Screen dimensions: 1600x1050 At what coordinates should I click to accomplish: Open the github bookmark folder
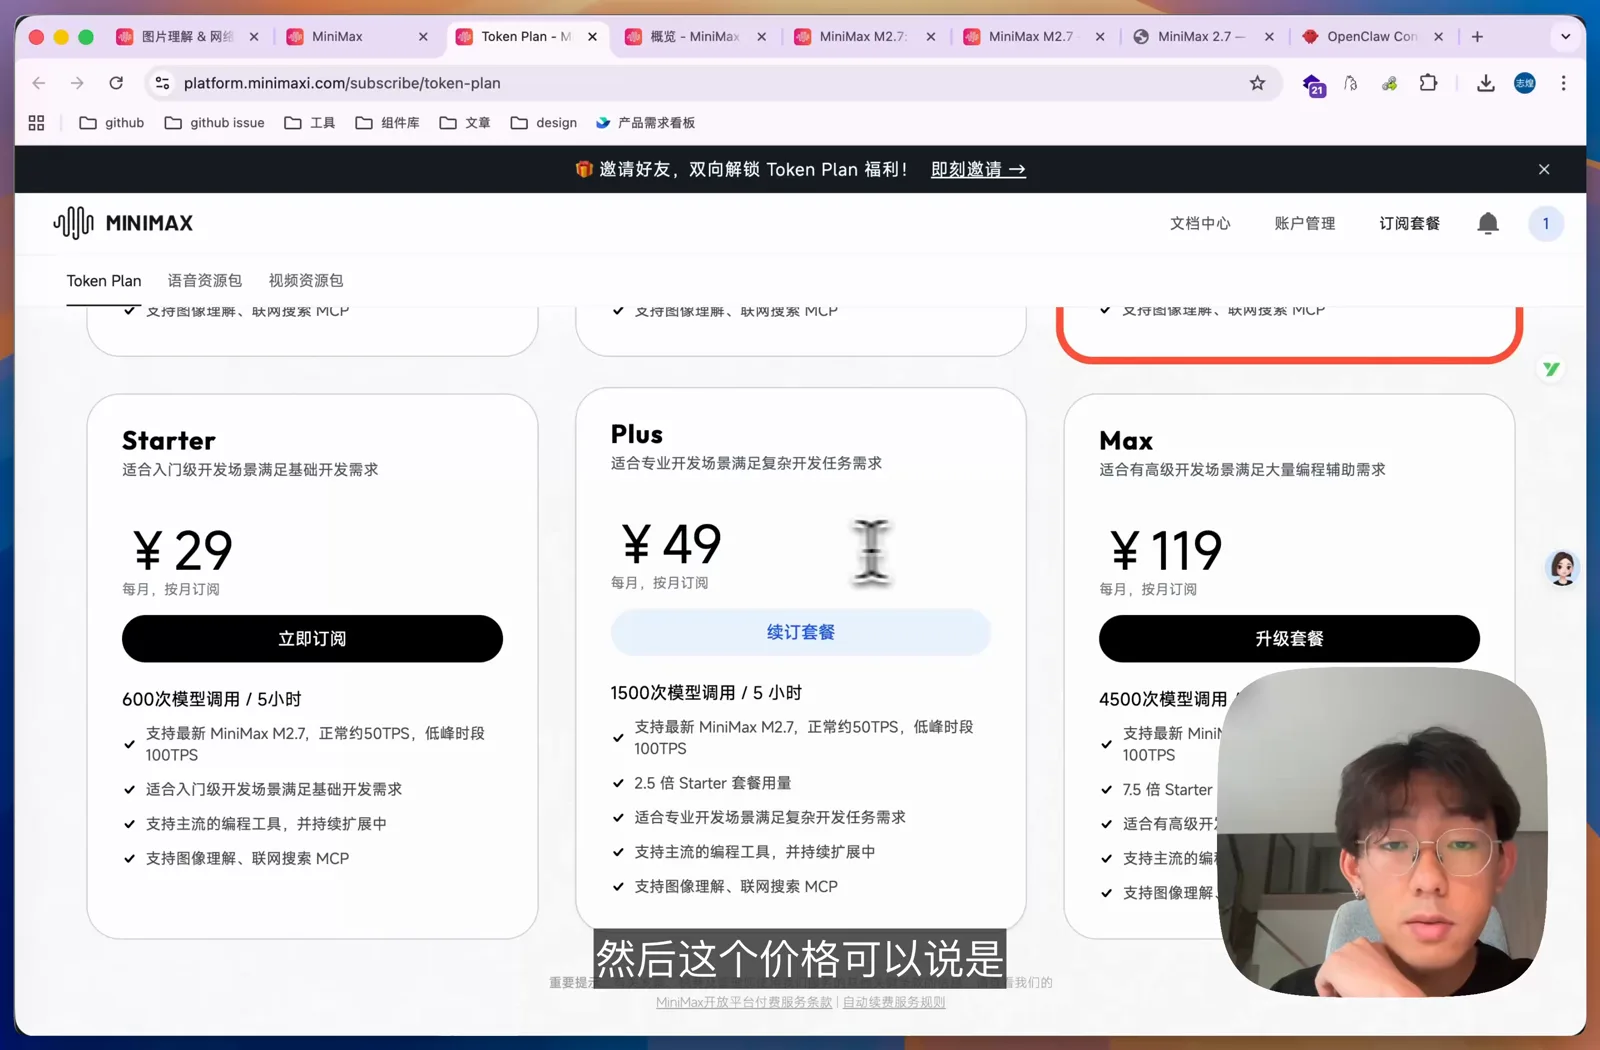click(x=111, y=123)
